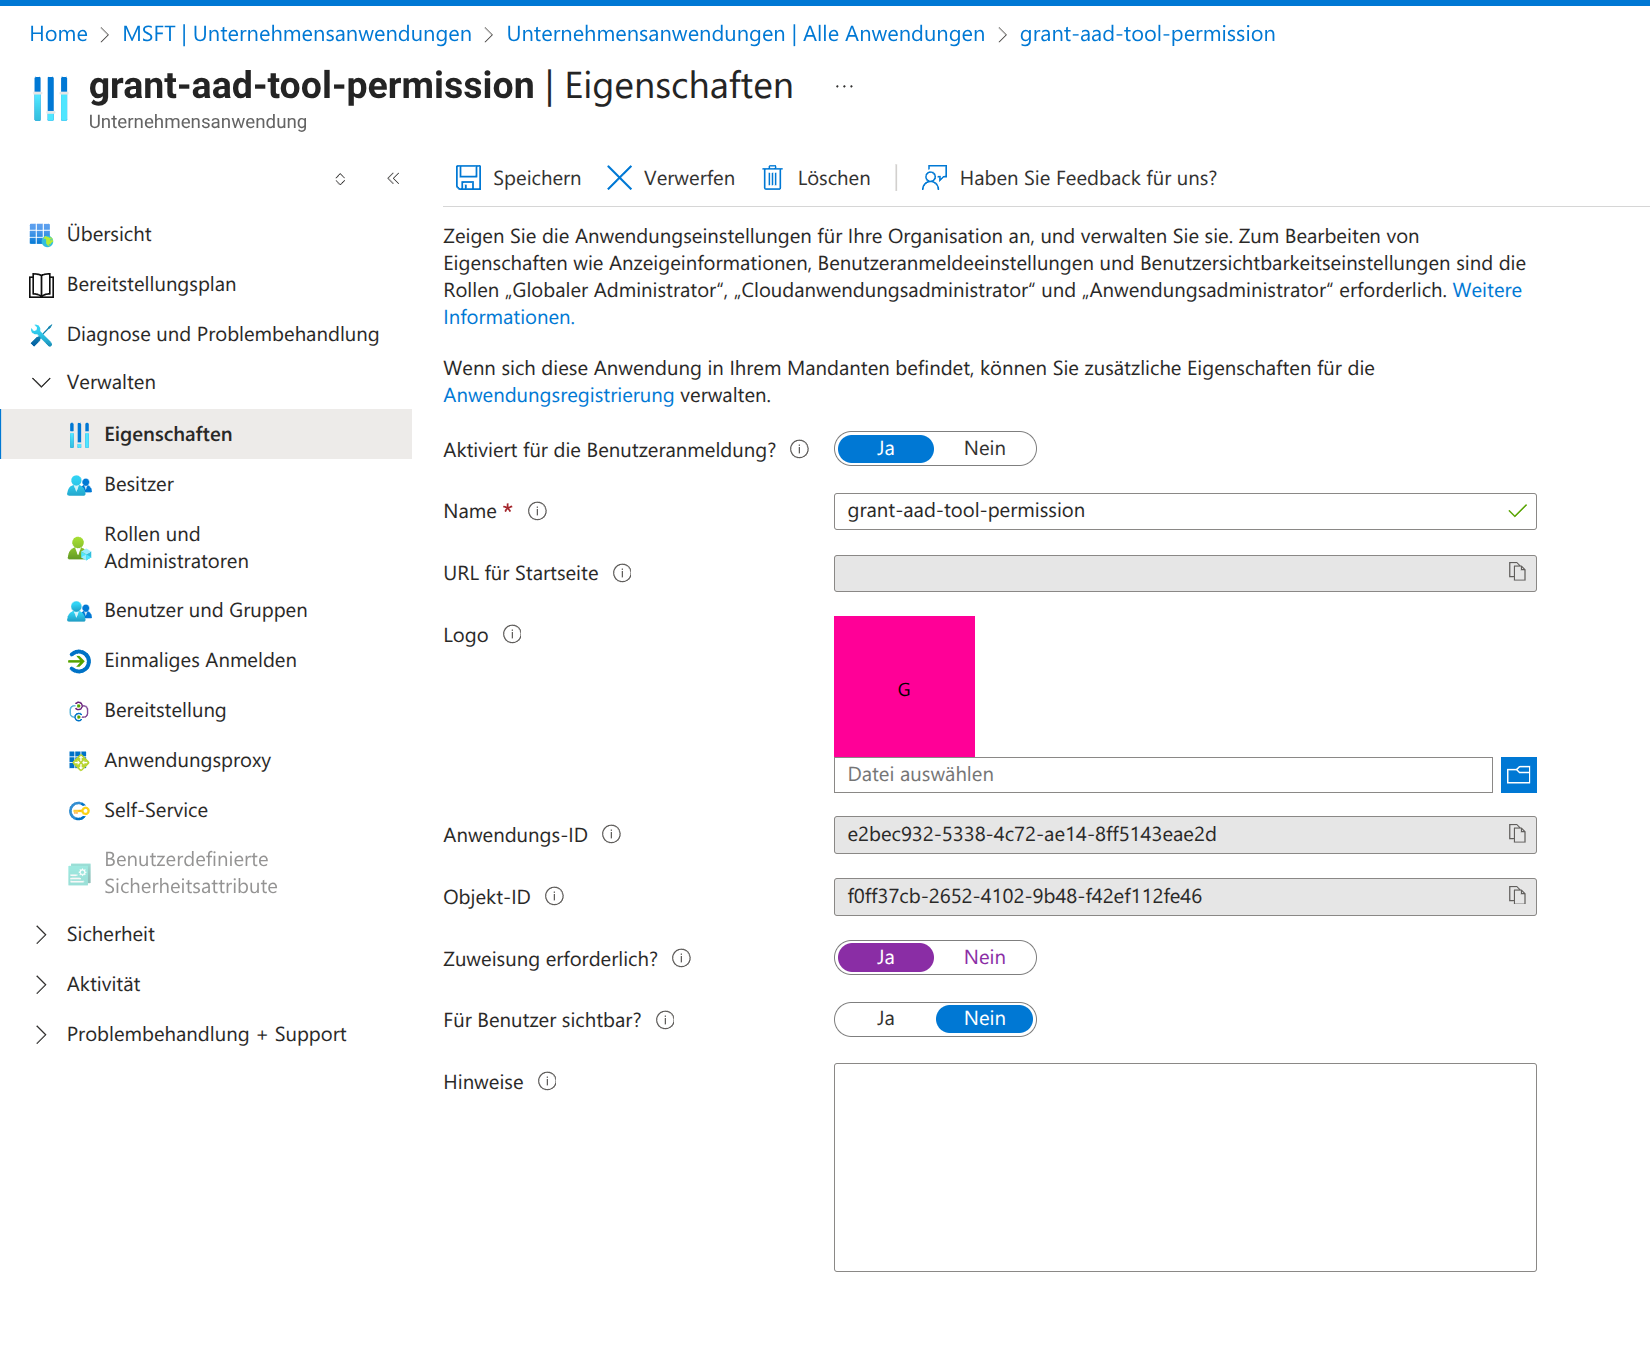Open the Anwendungsregistrierung link
This screenshot has width=1650, height=1359.
point(558,395)
